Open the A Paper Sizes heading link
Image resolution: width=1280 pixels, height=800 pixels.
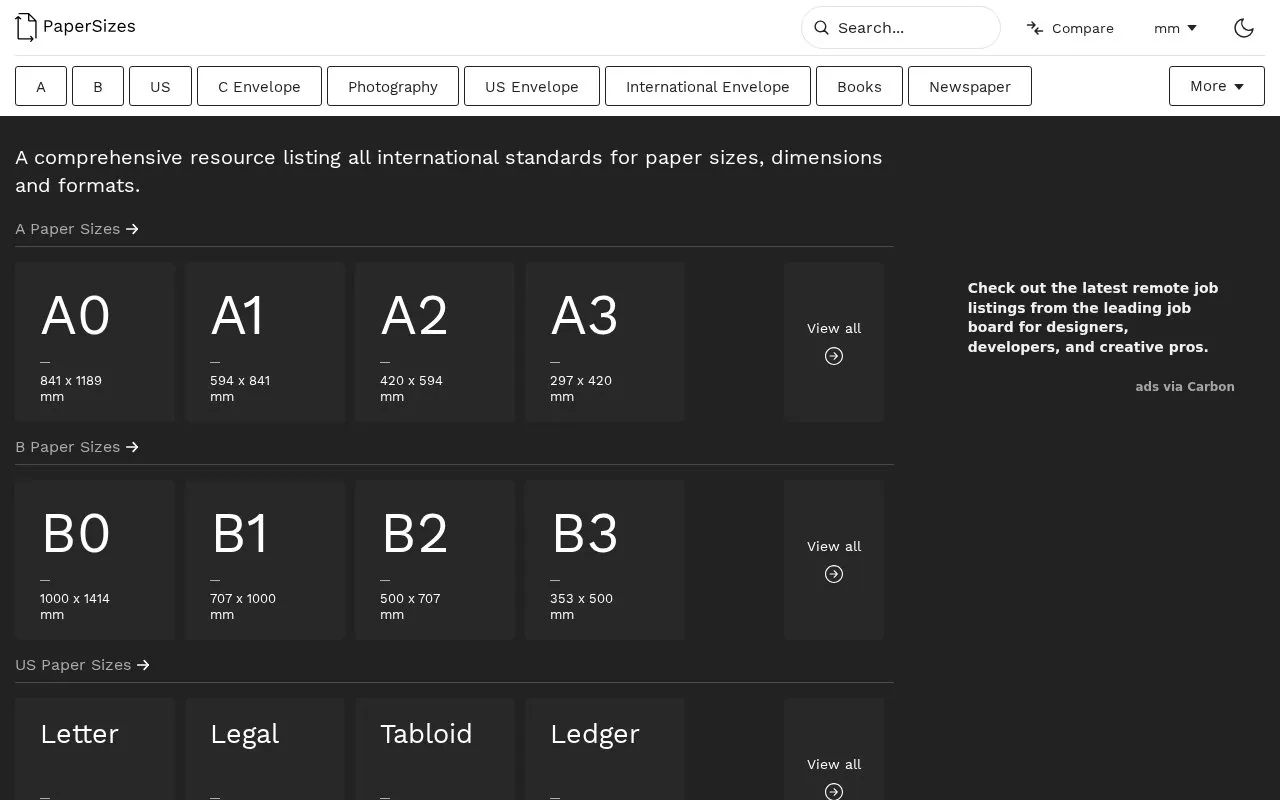coord(77,229)
